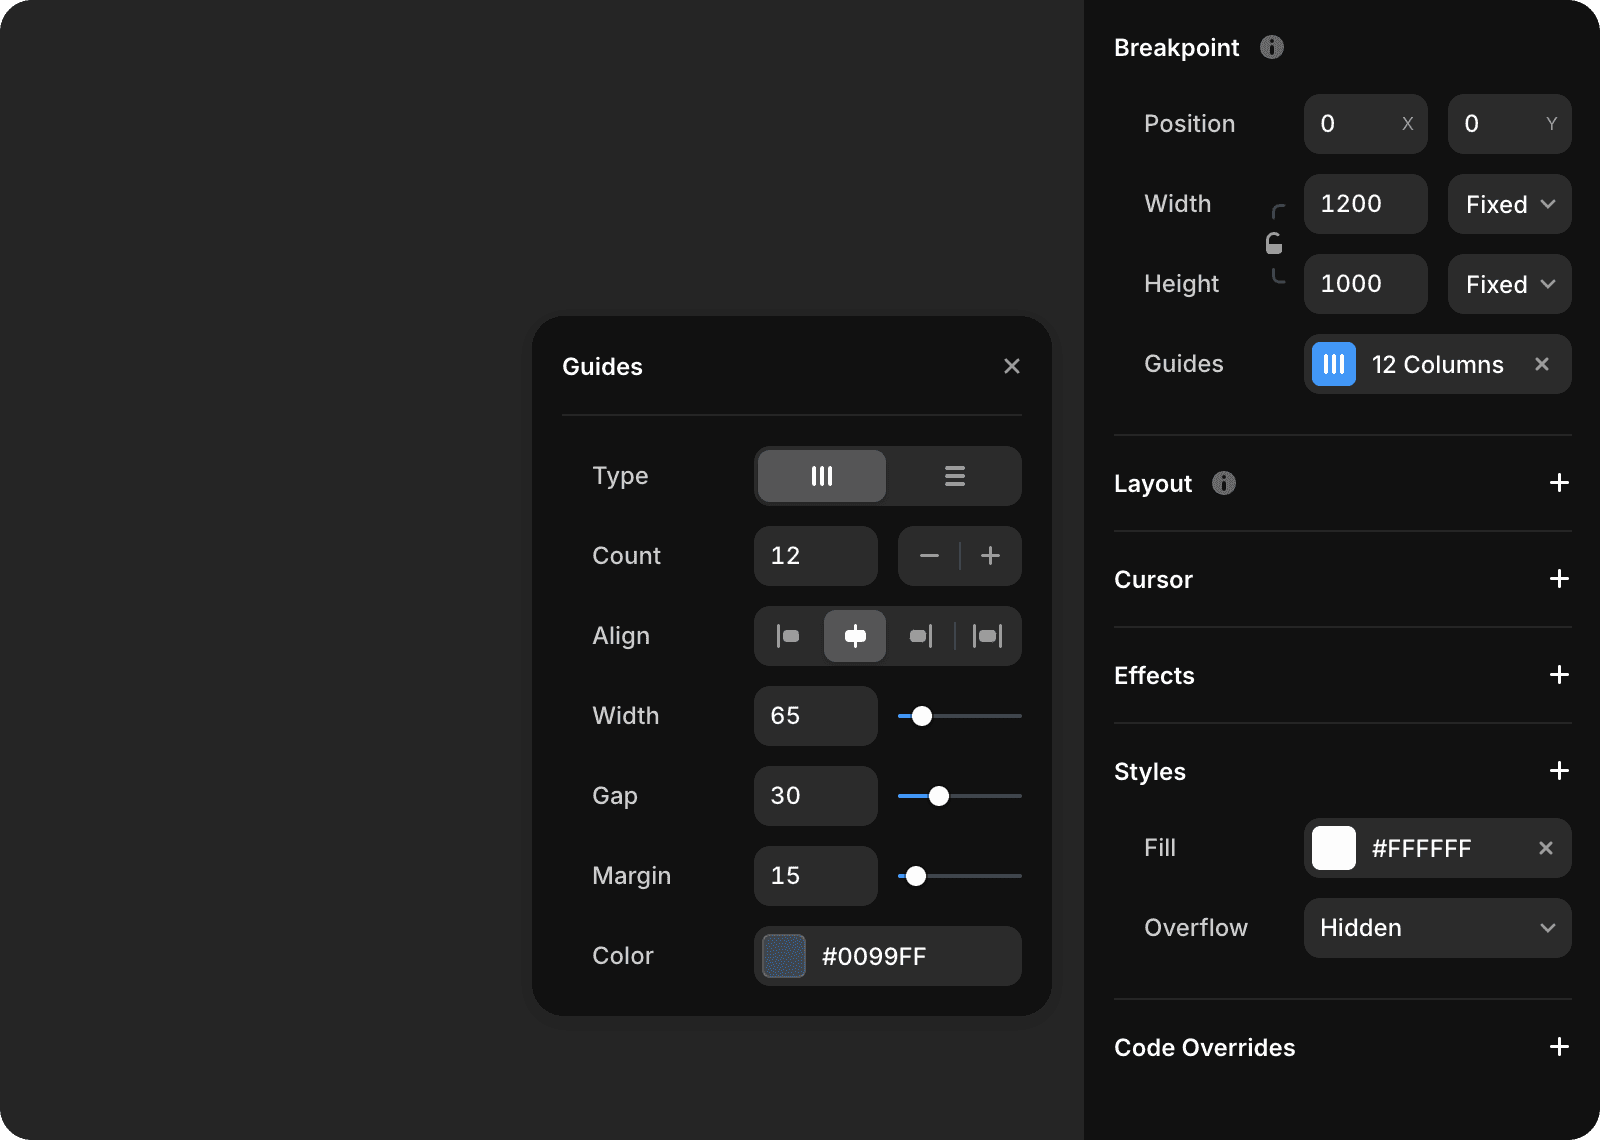
Task: Increase the guide count with plus
Action: (x=990, y=556)
